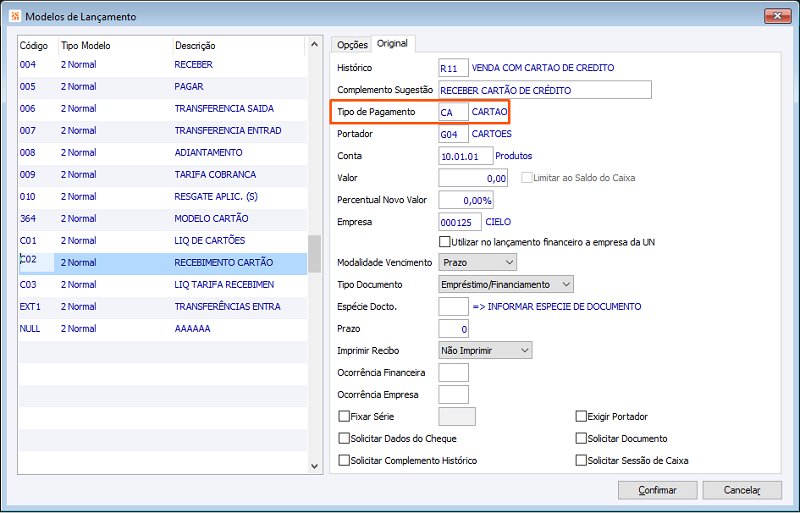Focus the Valor input field
800x513 pixels.
[x=473, y=178]
